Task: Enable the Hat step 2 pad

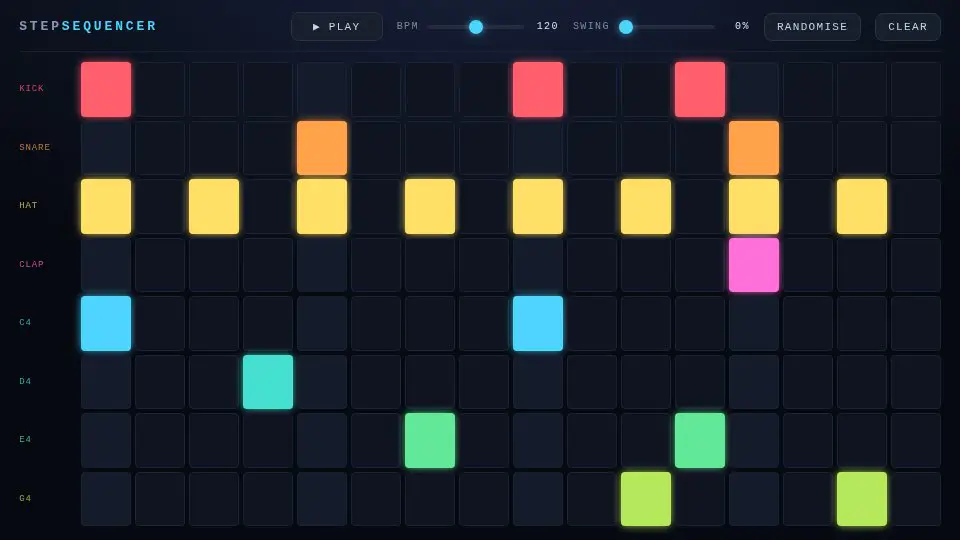Action: (x=160, y=206)
